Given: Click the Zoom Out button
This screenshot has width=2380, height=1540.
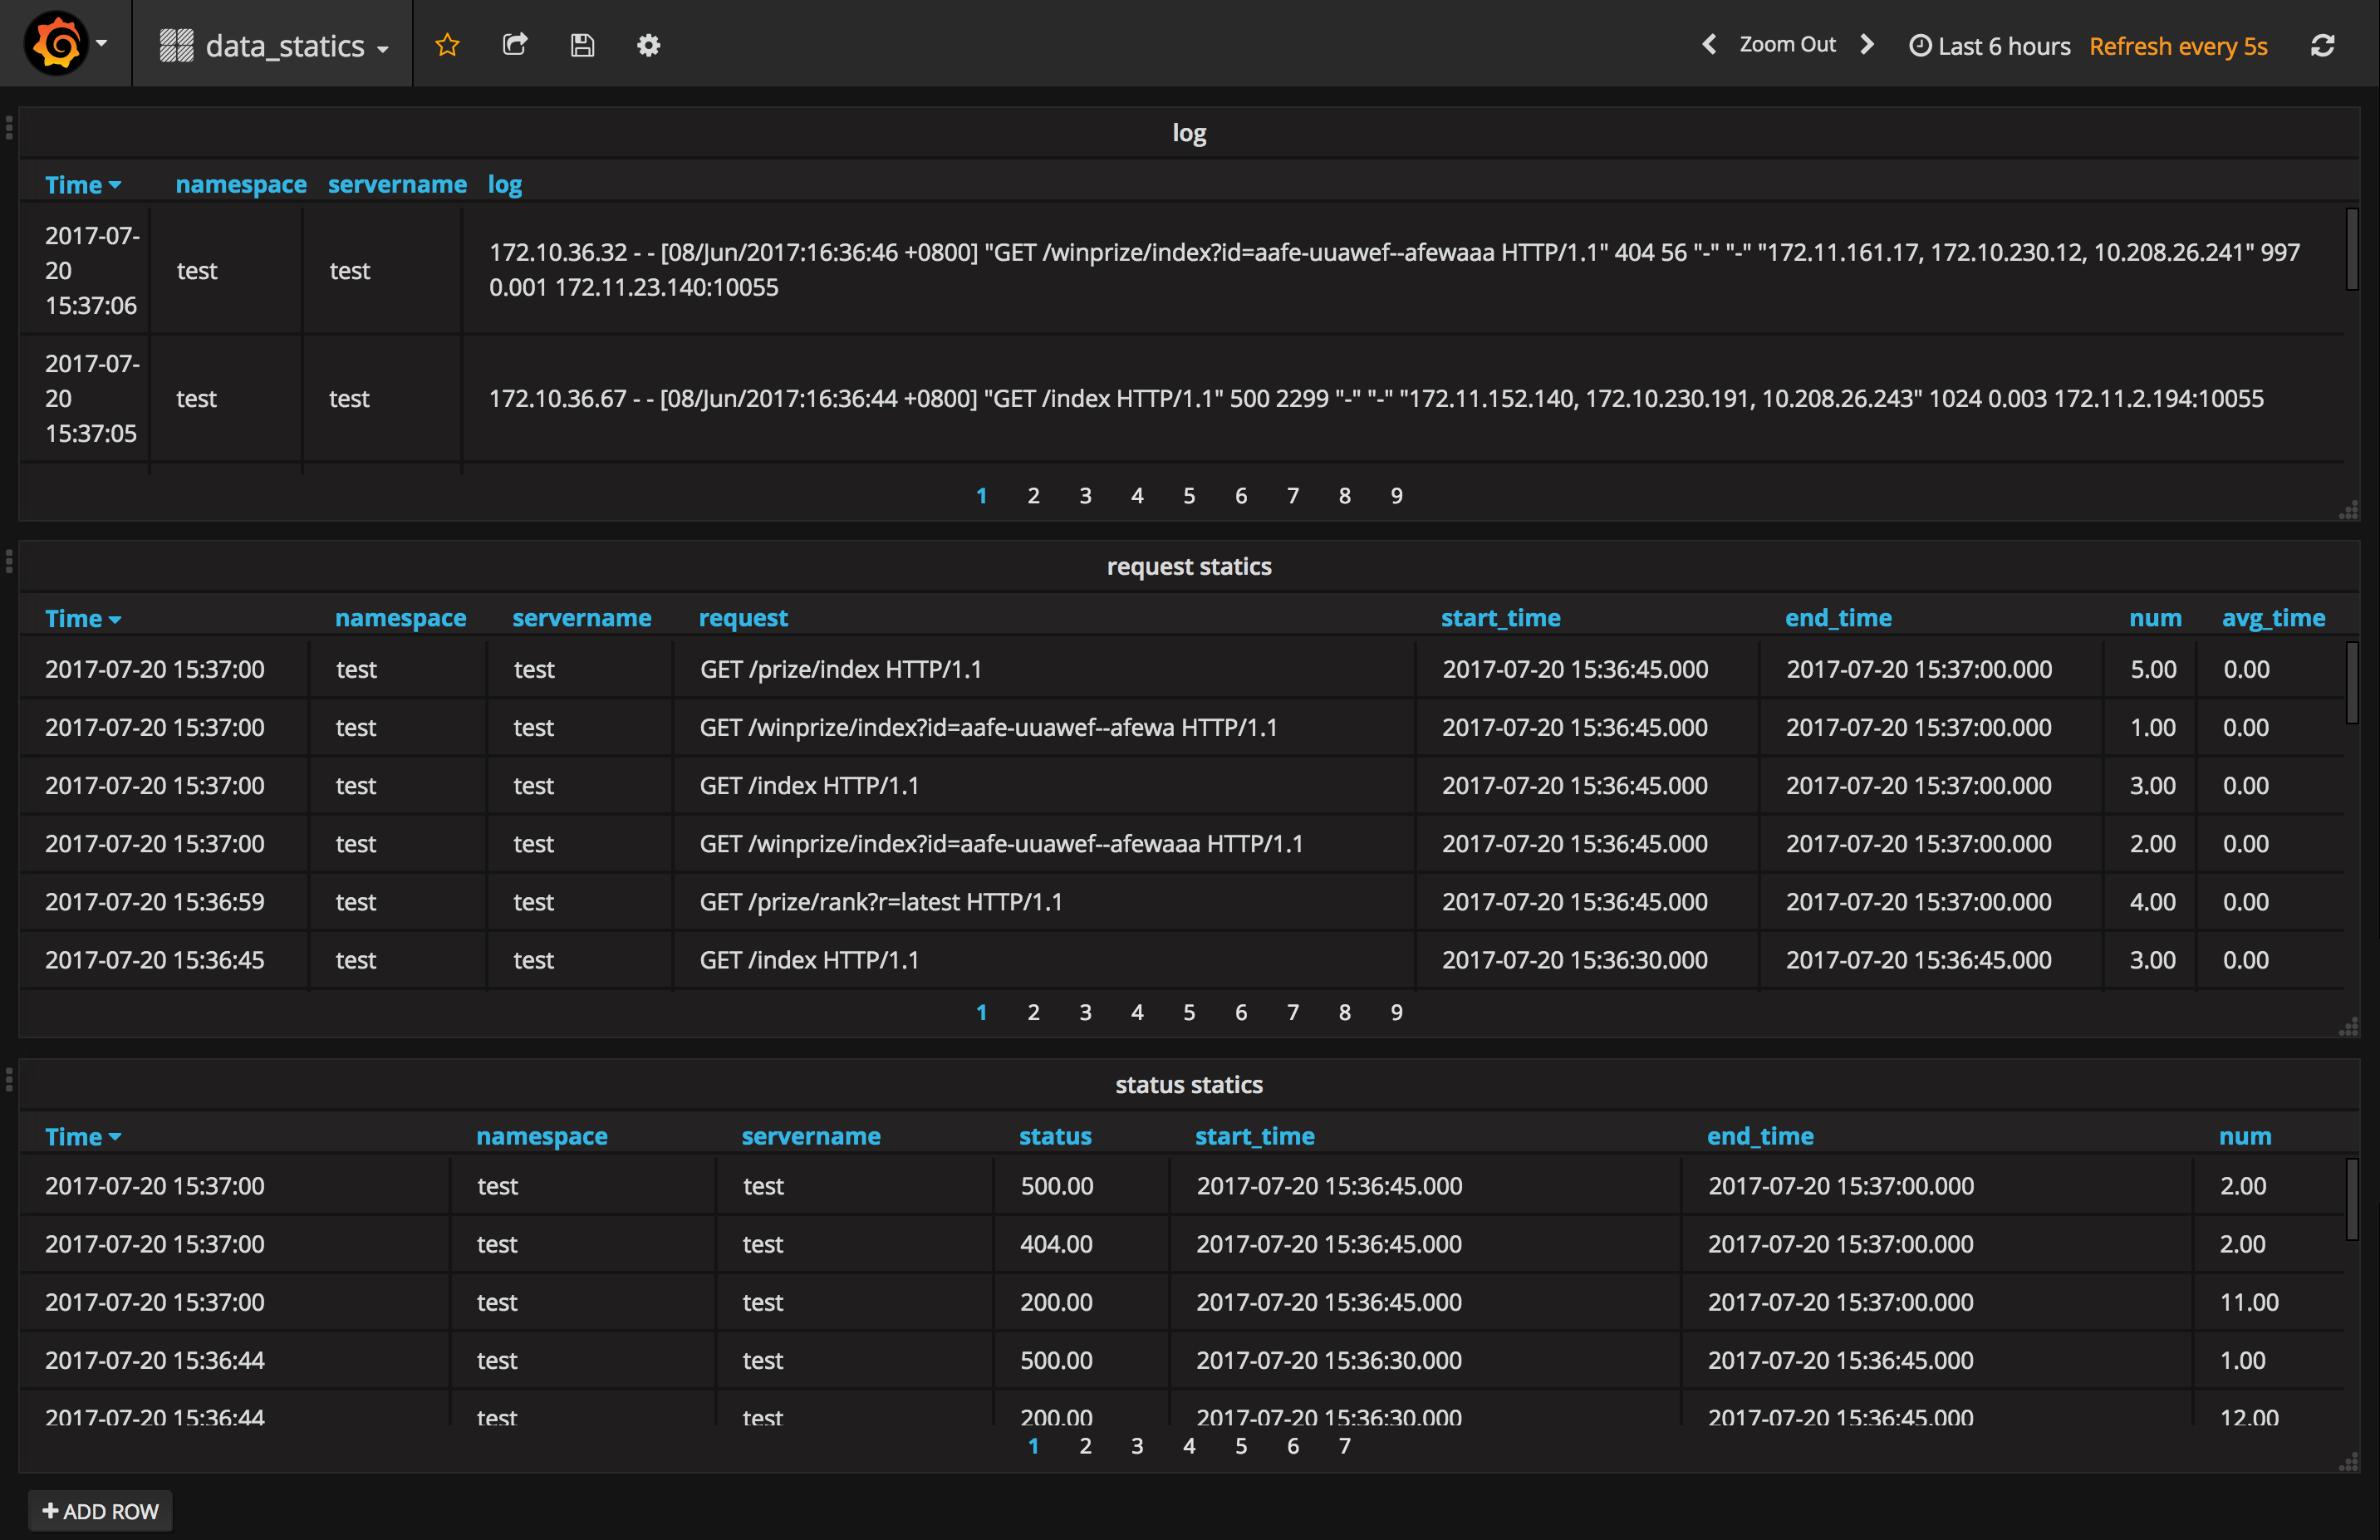Looking at the screenshot, I should click(1787, 45).
